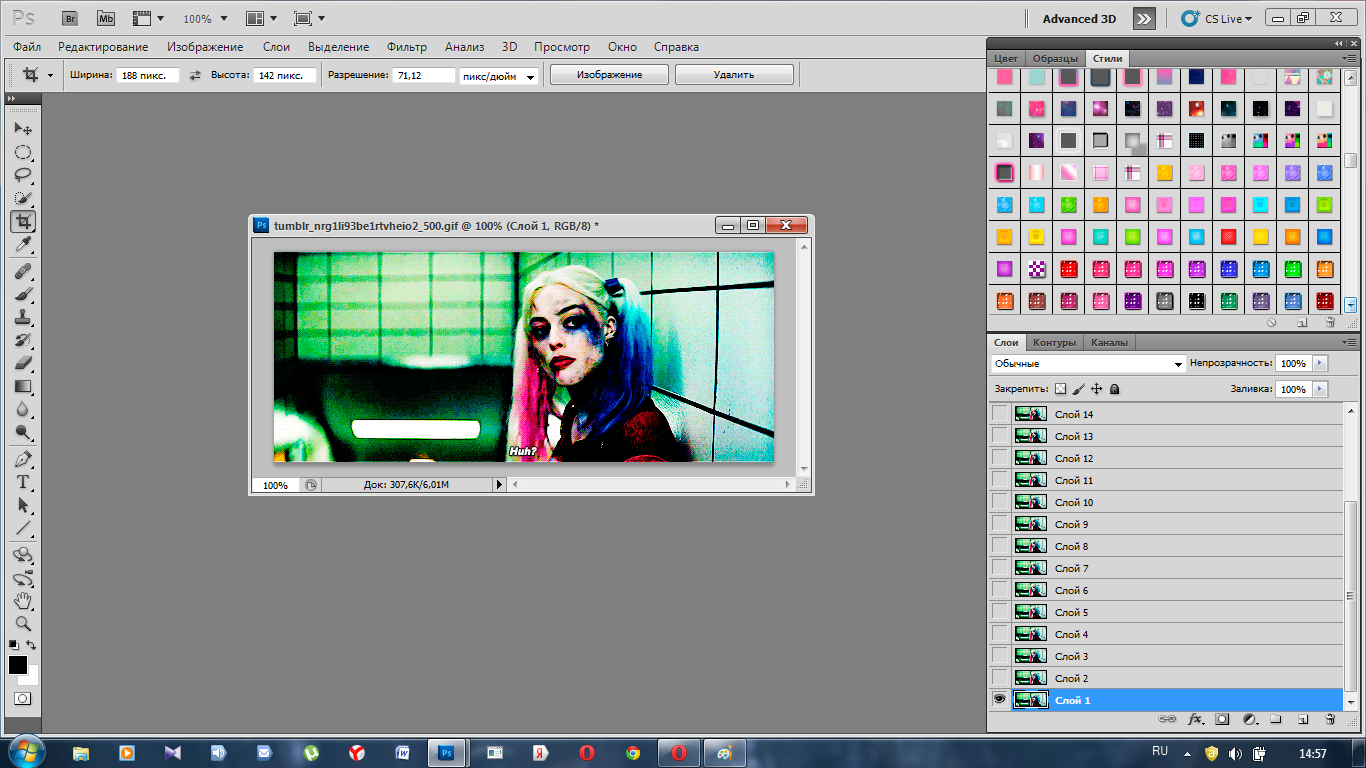Select the Healing Brush tool
The width and height of the screenshot is (1366, 768).
coord(23,272)
